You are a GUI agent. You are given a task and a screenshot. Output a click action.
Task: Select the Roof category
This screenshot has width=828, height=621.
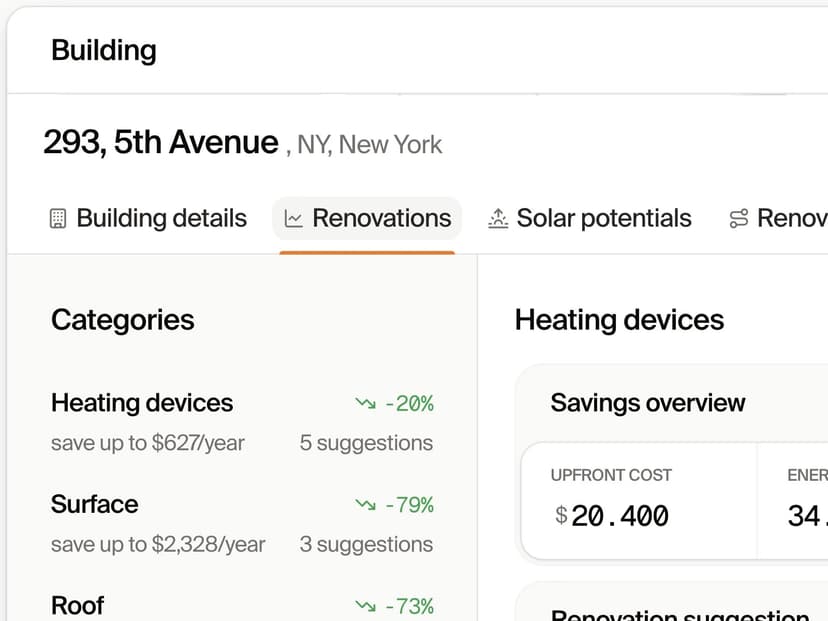coord(78,605)
